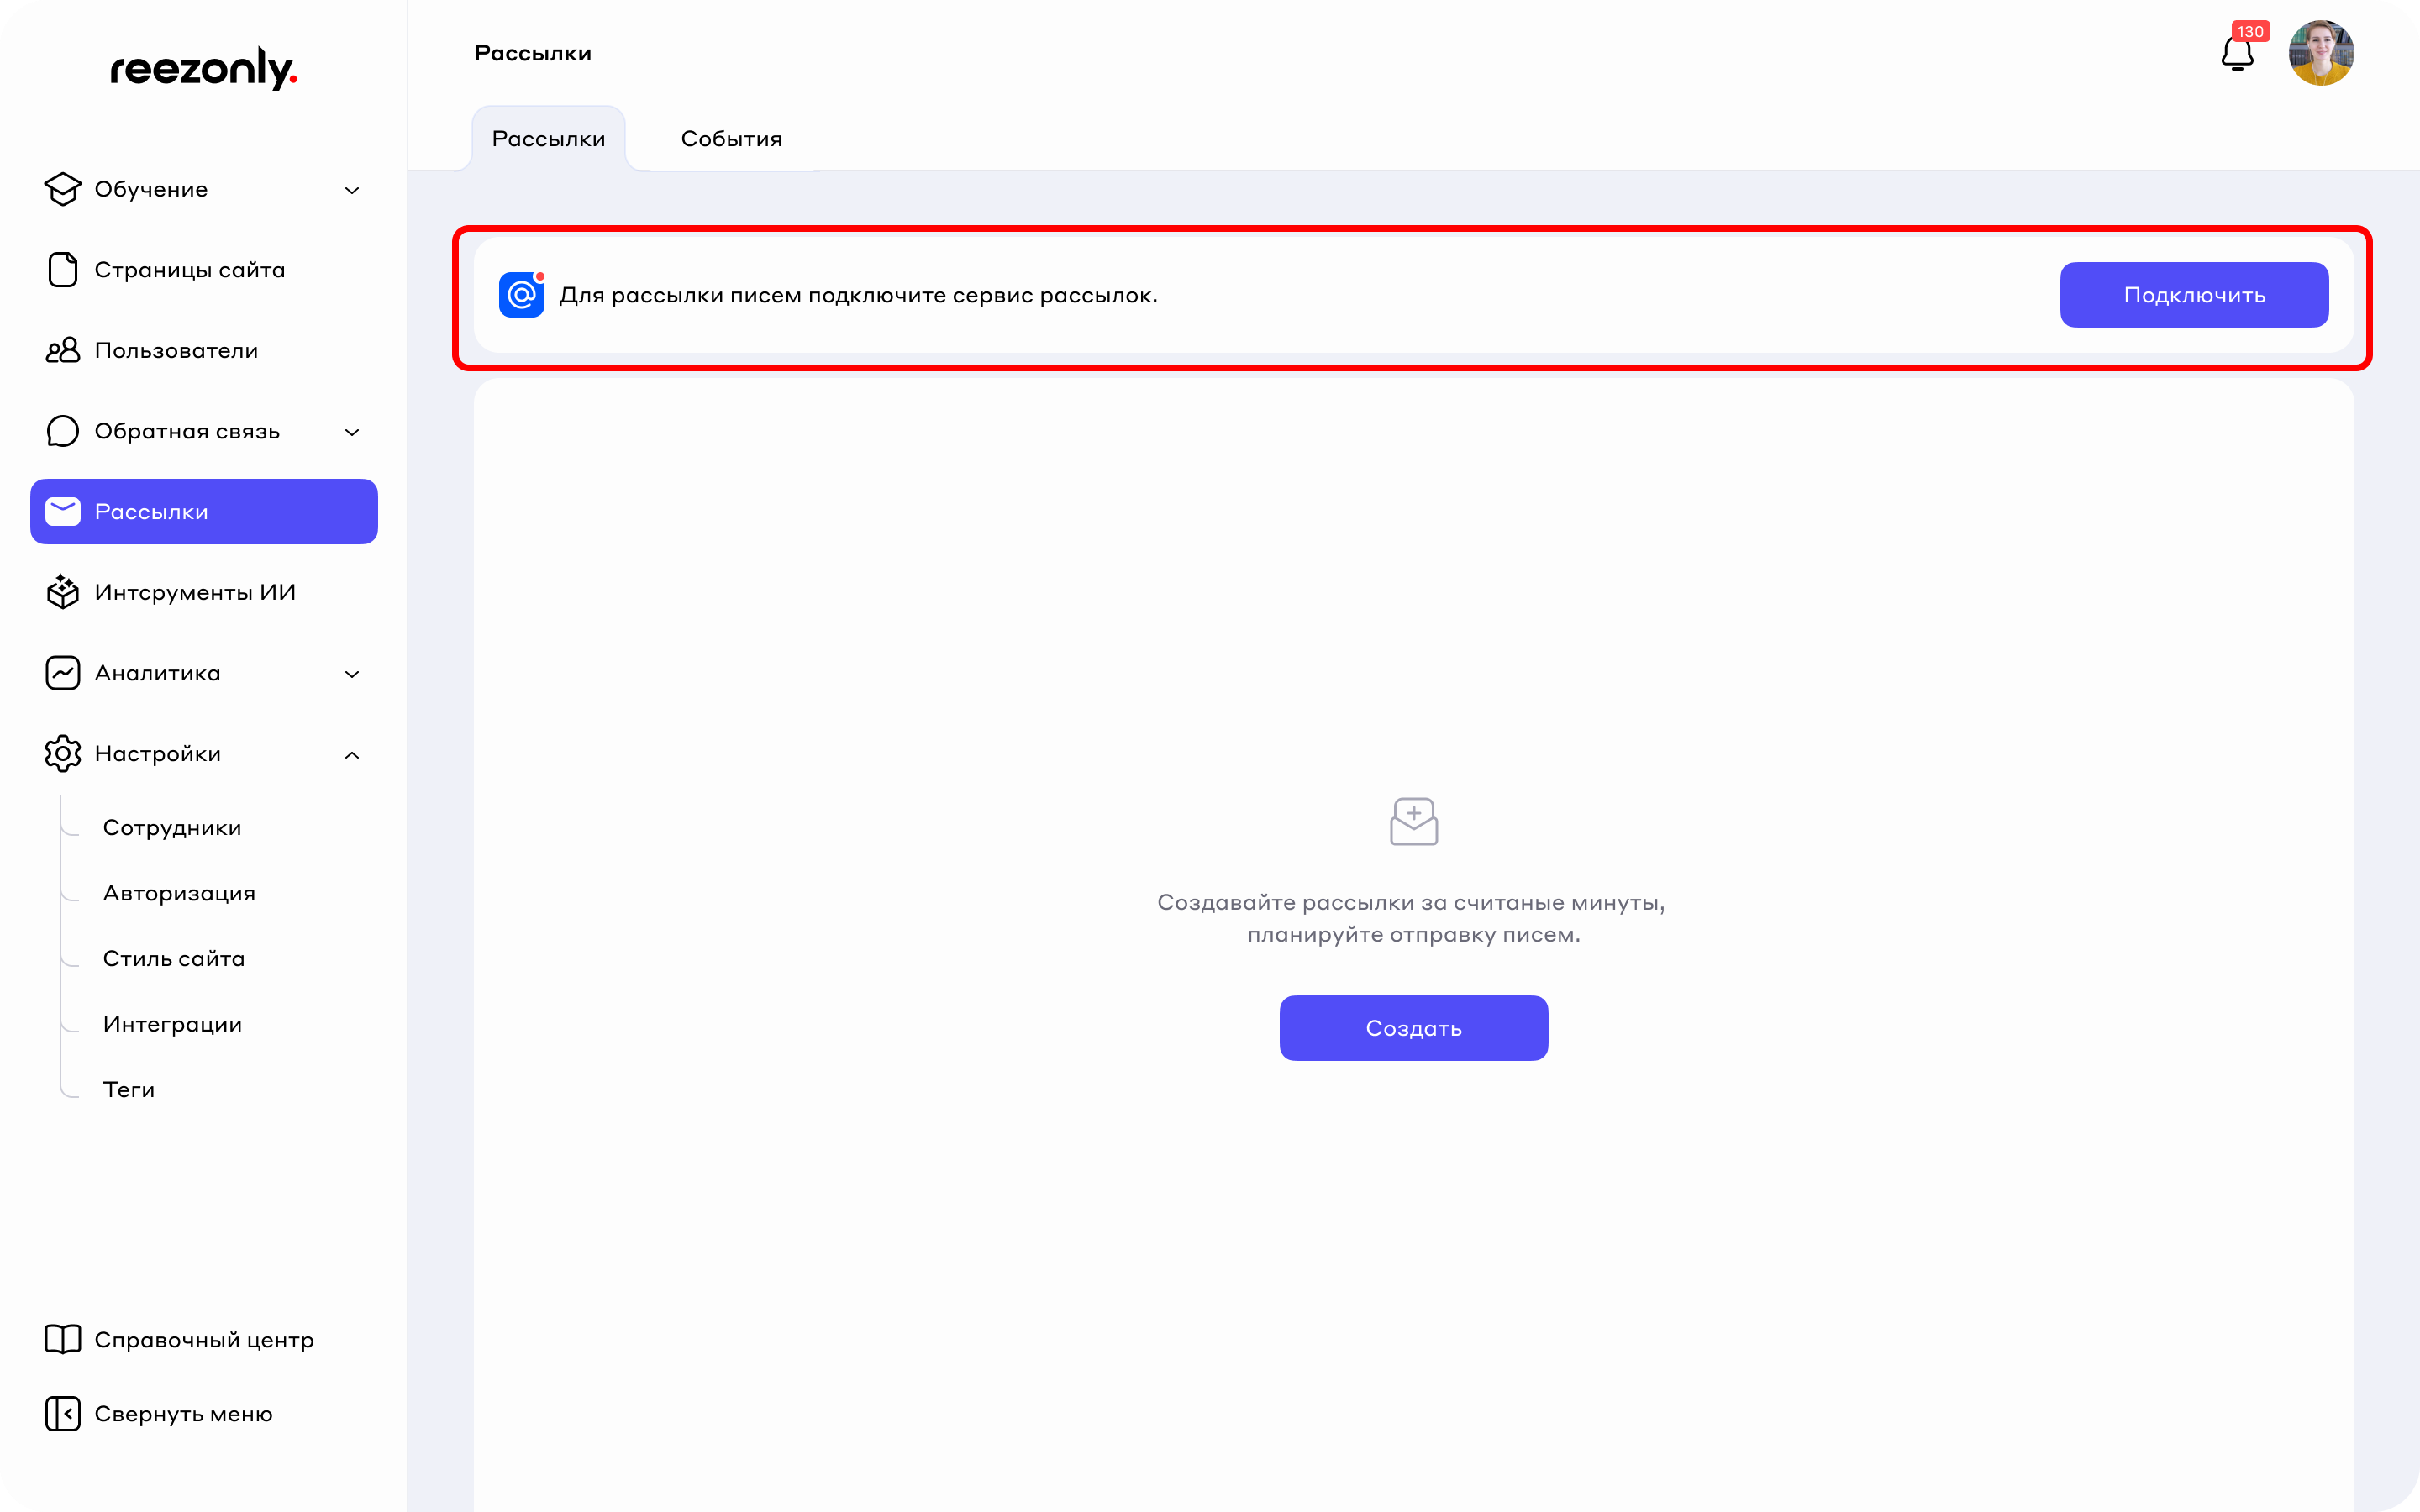Open Страницы сайта via its page icon
This screenshot has height=1512, width=2420.
coord(63,270)
